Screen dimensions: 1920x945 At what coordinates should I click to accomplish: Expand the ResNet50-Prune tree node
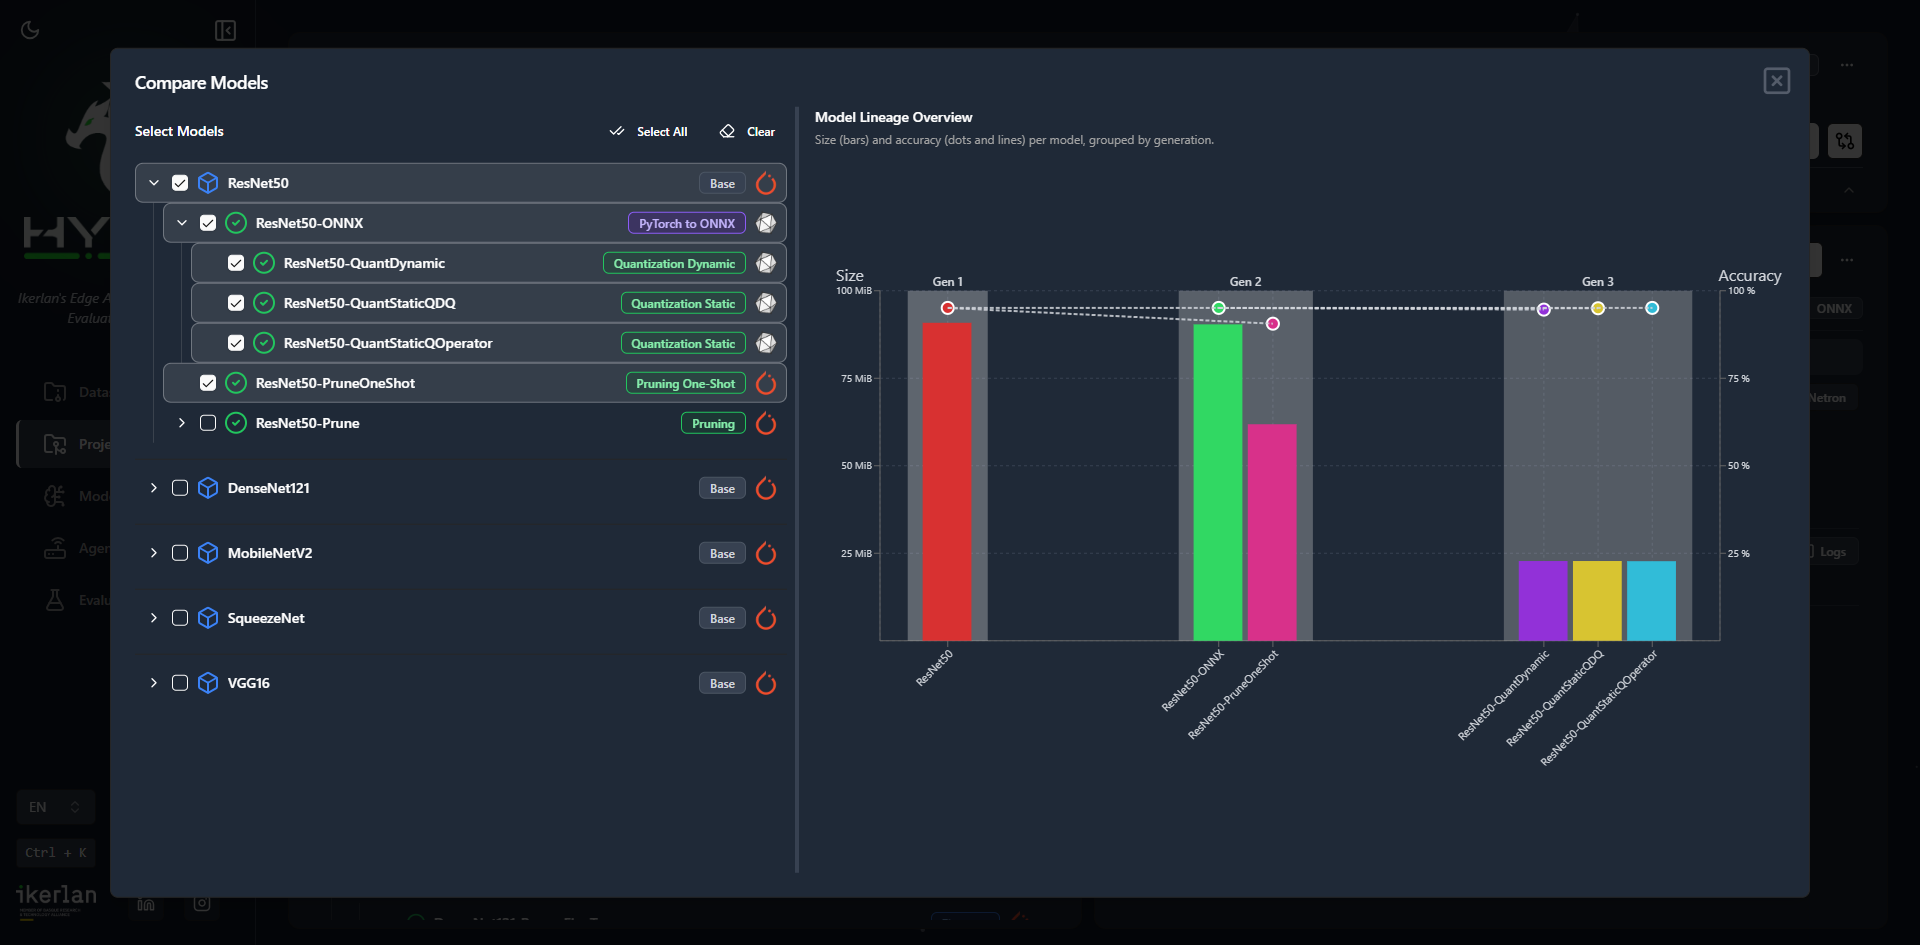[182, 423]
